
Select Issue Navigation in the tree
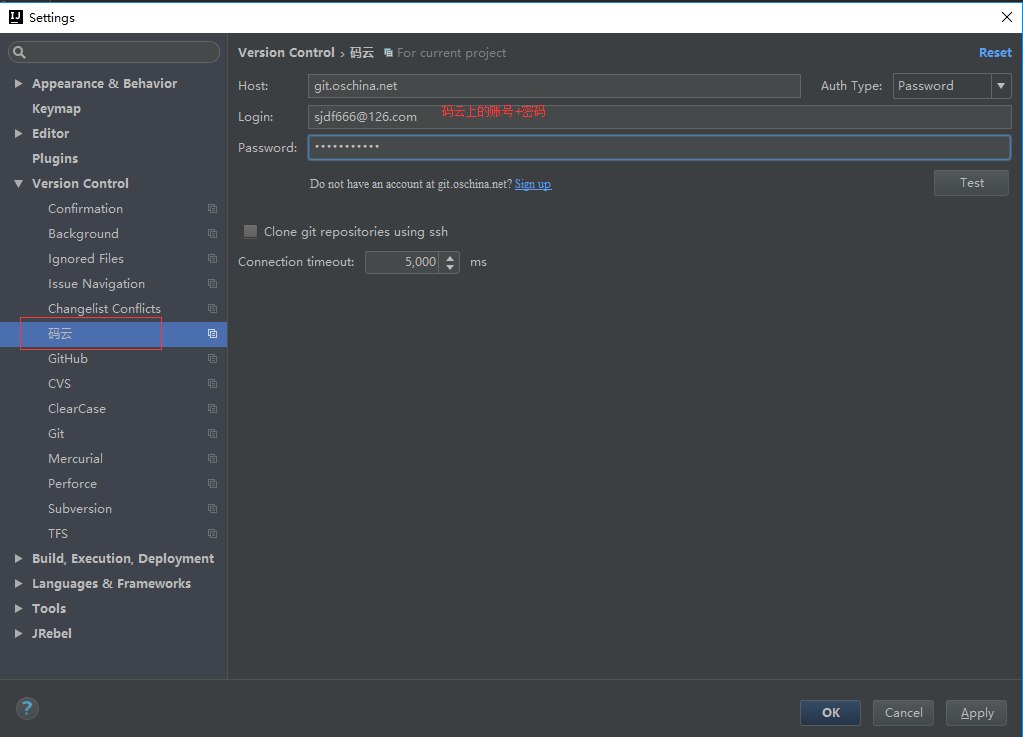pos(97,284)
